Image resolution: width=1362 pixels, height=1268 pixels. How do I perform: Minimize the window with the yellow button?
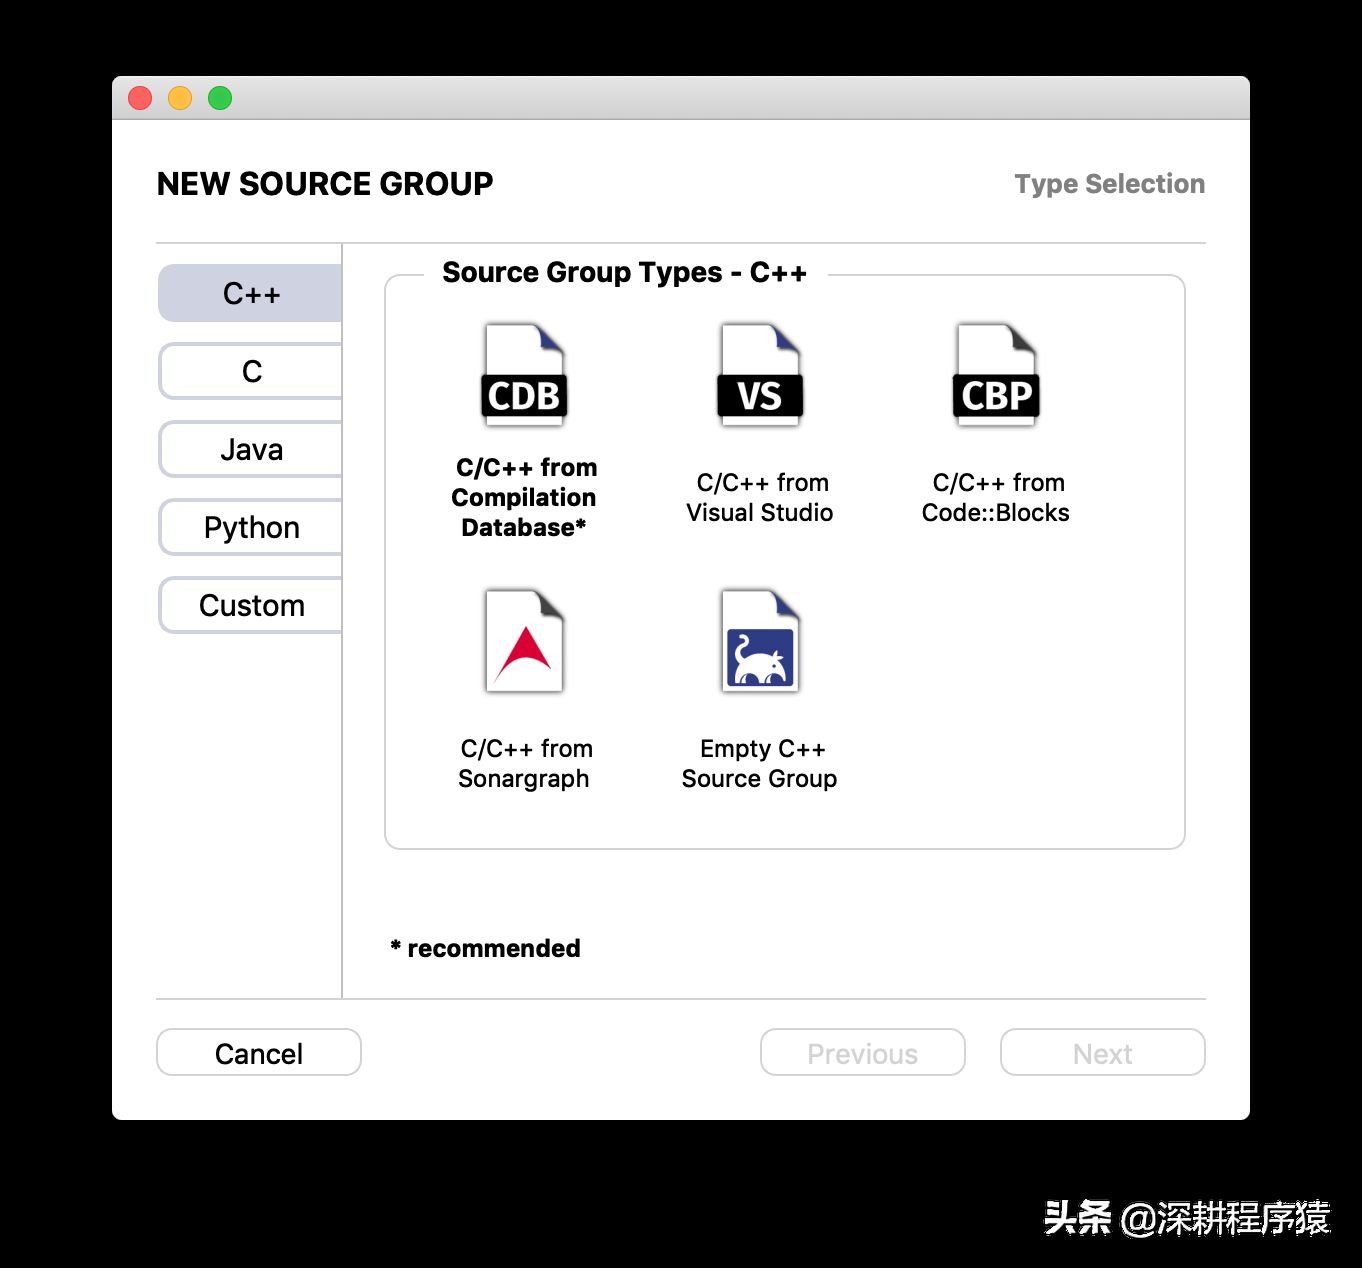(180, 98)
